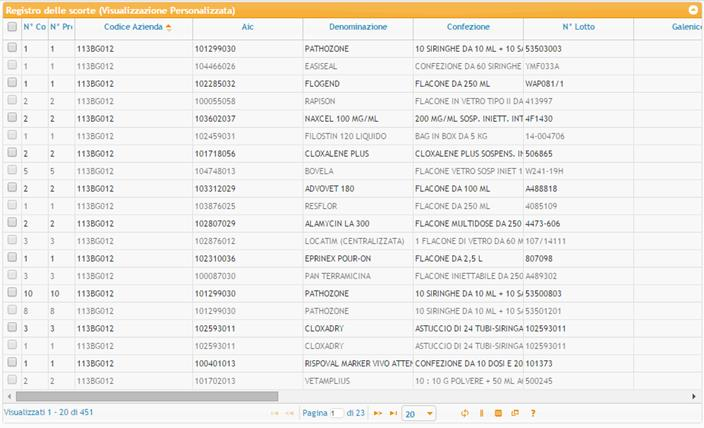
Task: Sort by Codice Azienda column
Action: click(133, 27)
